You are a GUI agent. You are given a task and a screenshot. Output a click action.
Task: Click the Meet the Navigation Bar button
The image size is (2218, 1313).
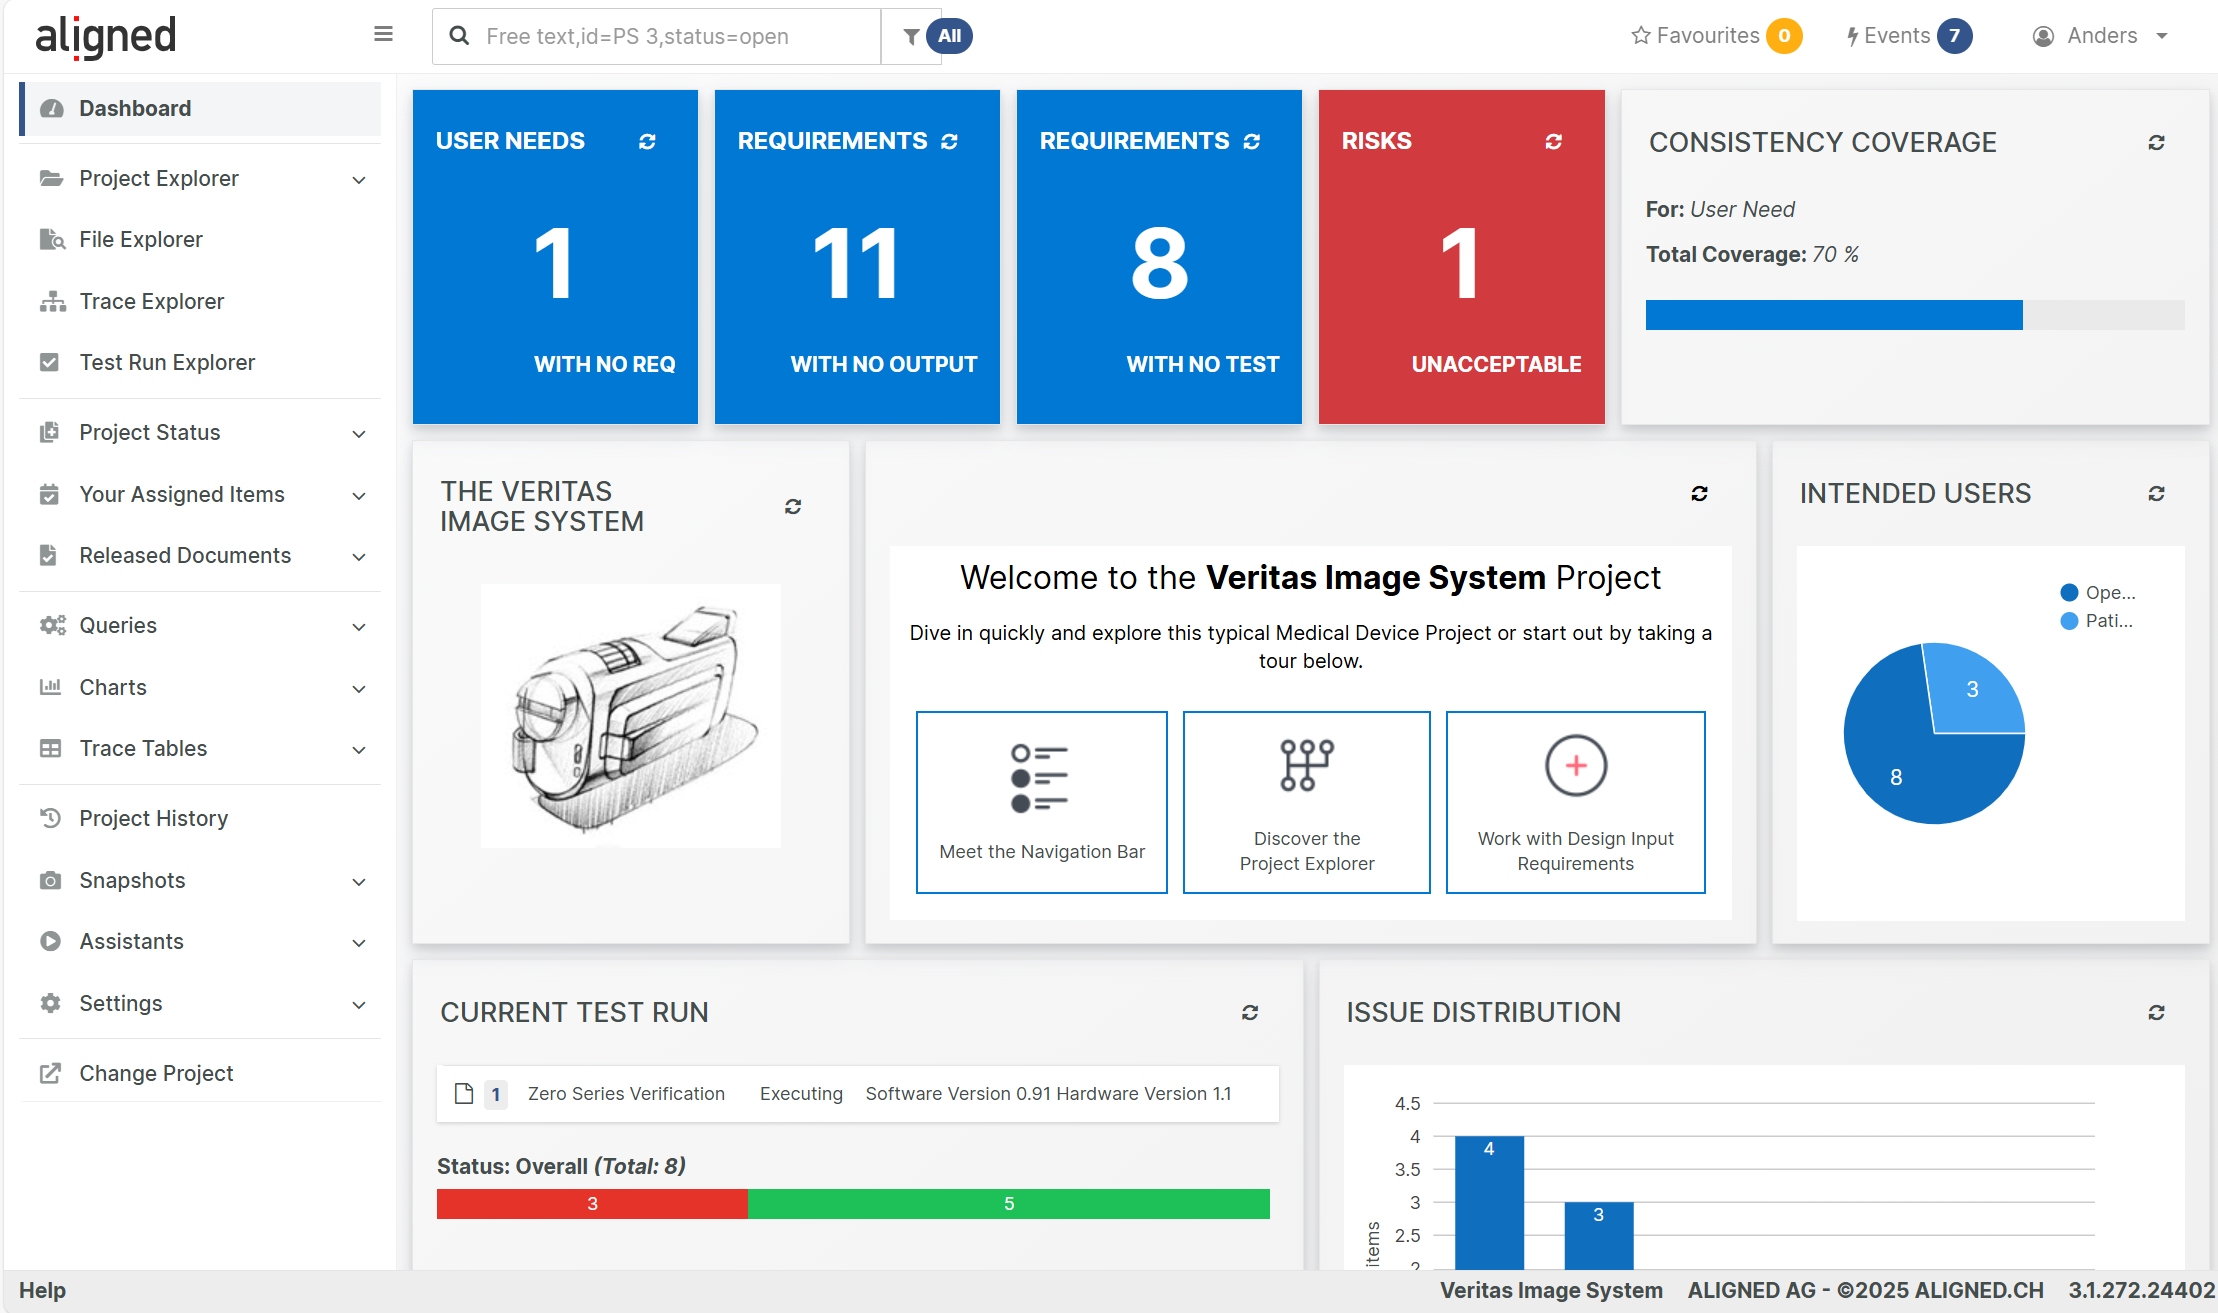point(1041,802)
